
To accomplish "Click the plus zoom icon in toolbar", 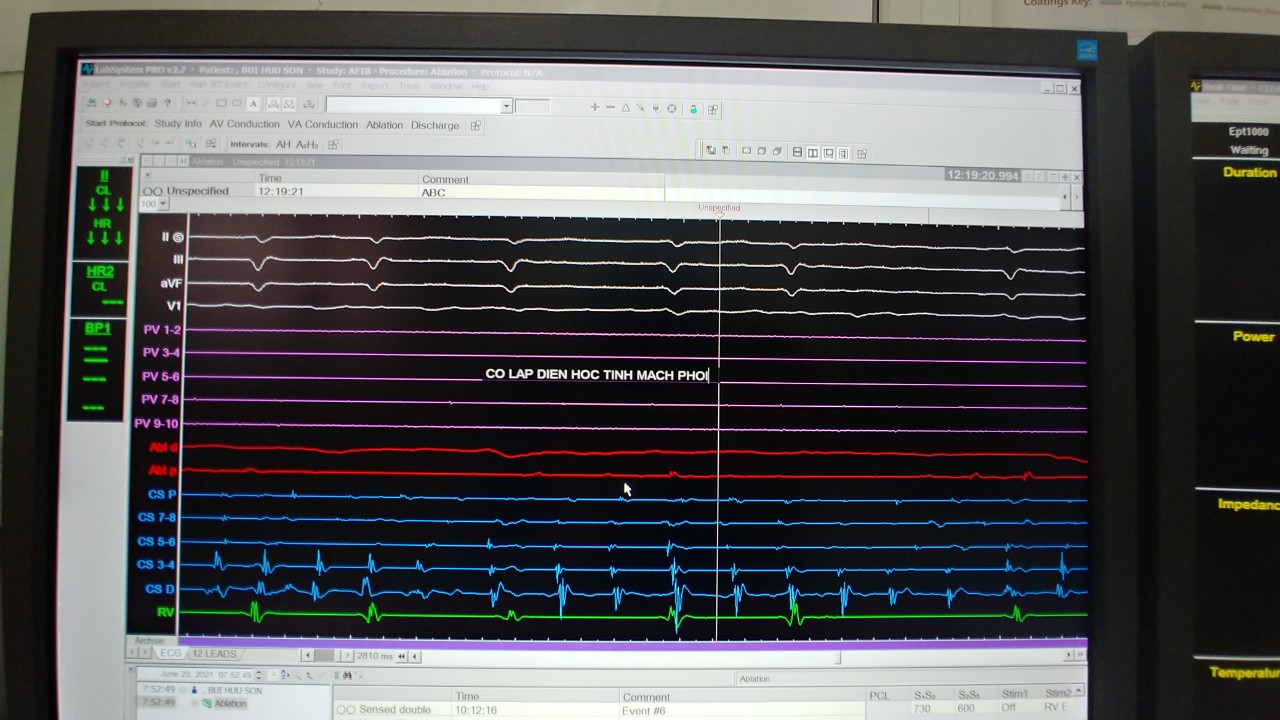I will (595, 108).
